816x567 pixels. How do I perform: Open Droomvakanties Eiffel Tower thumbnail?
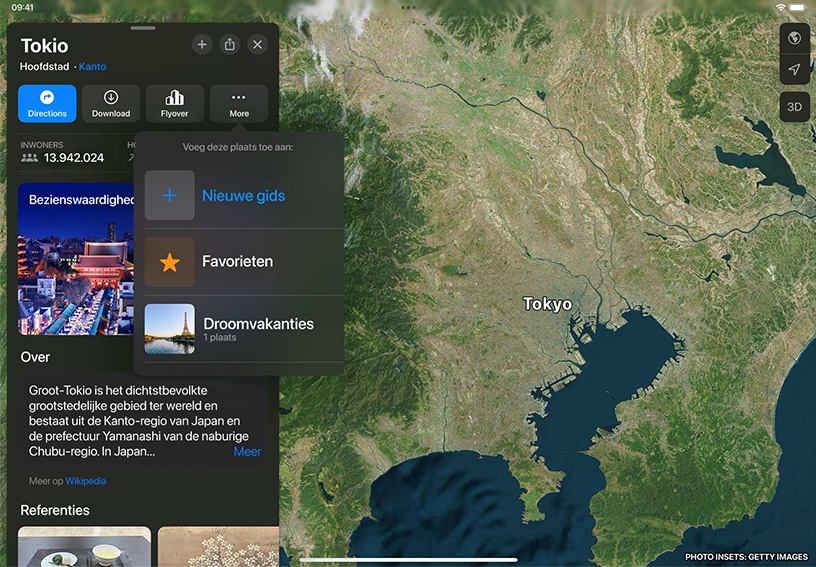coord(170,329)
